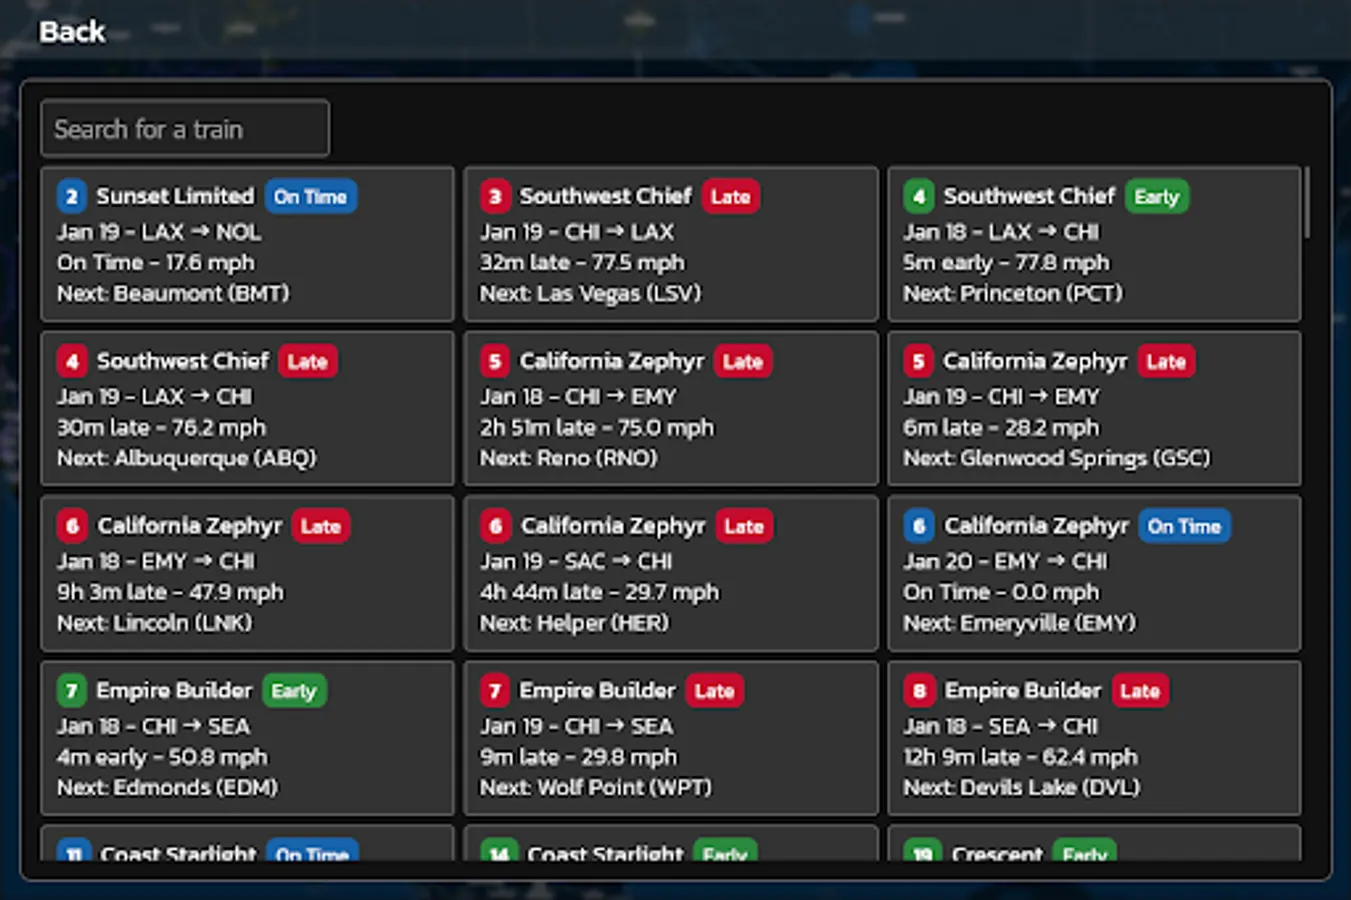Screen dimensions: 1351x900
Task: Select 'Next: Devils Lake (DVL)' text
Action: (x=1021, y=789)
